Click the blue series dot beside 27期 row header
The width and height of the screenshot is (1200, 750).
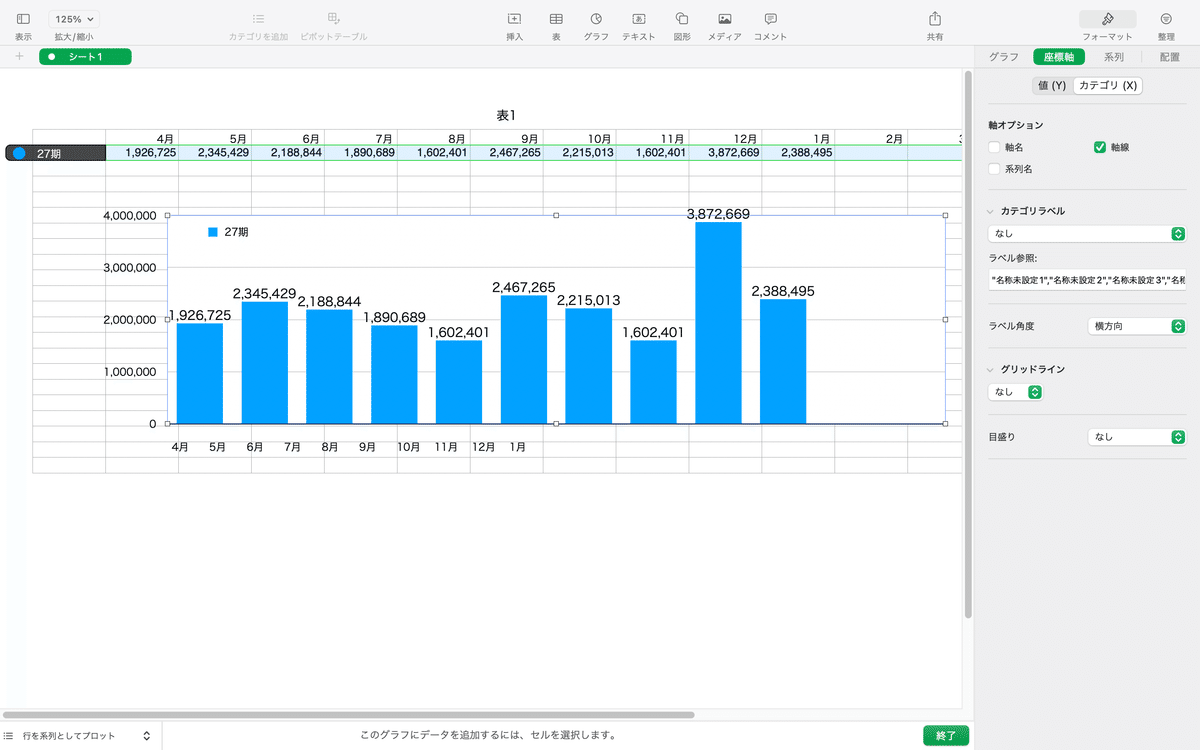(x=19, y=153)
